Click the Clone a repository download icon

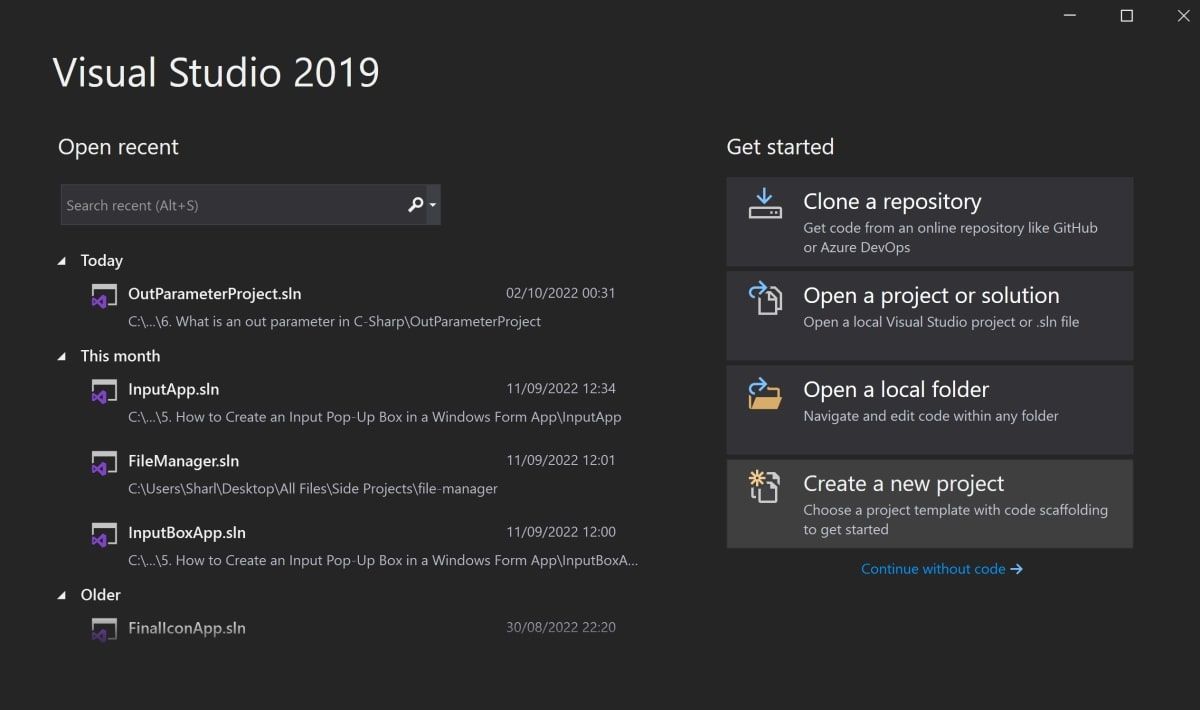(765, 203)
